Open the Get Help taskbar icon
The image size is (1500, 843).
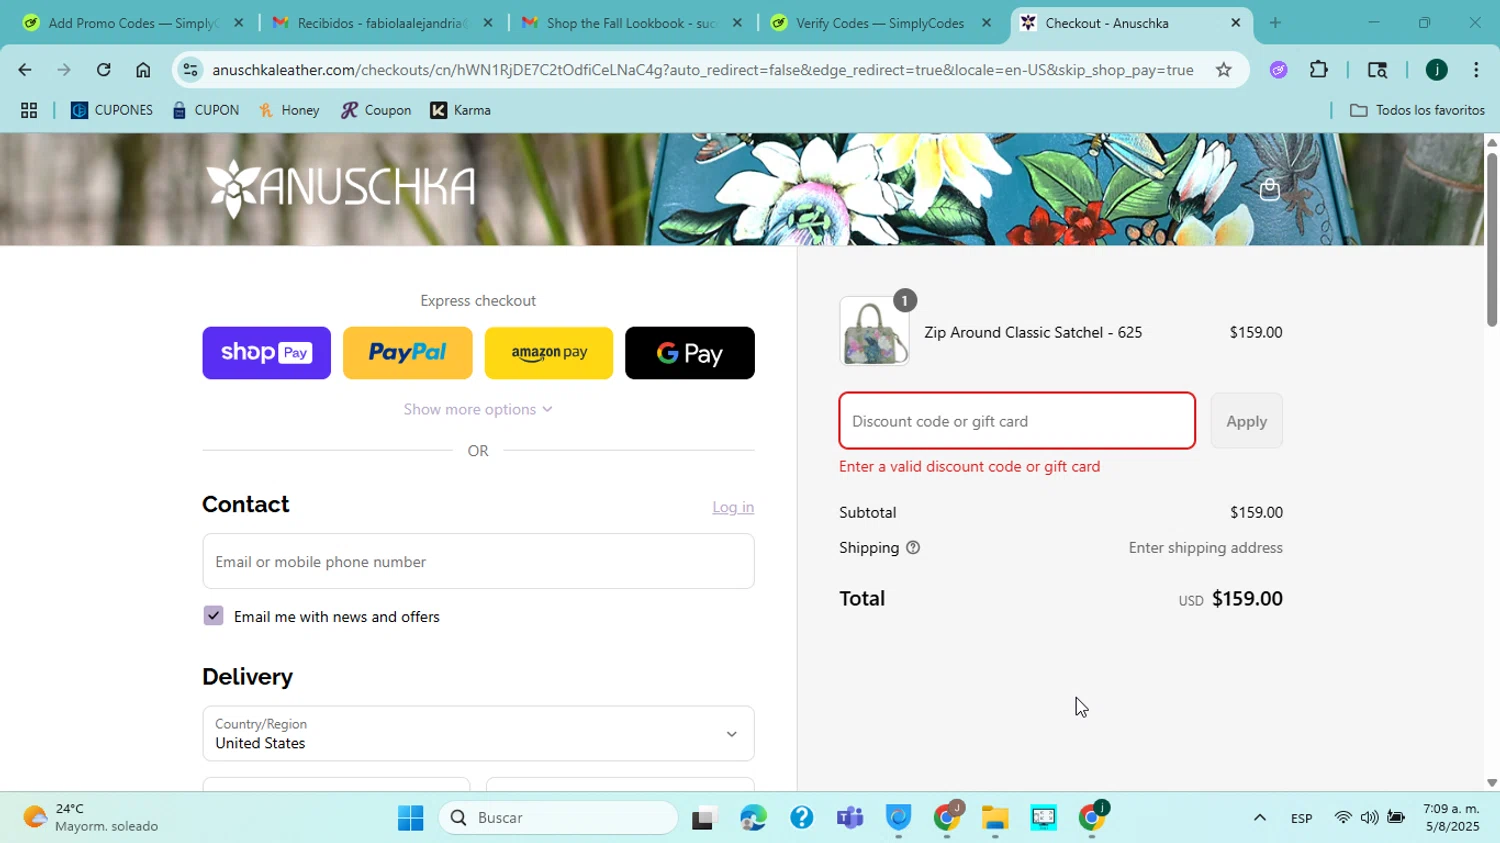[801, 818]
